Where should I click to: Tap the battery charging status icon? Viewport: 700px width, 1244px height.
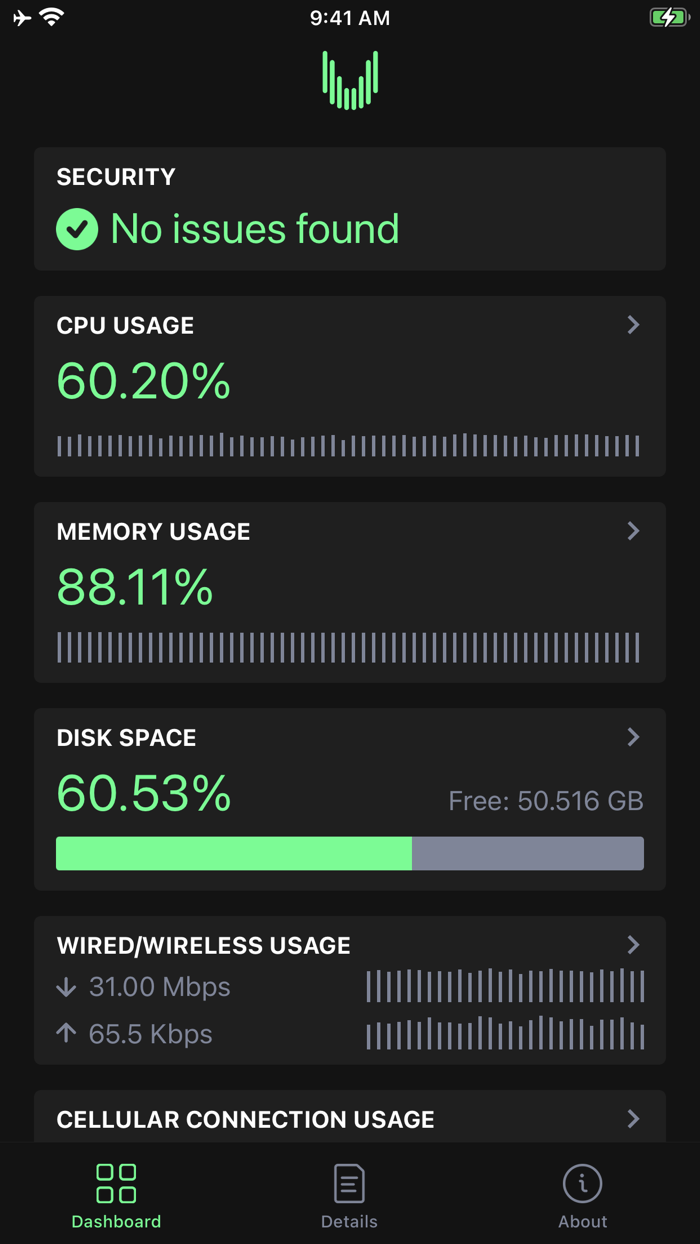click(668, 17)
